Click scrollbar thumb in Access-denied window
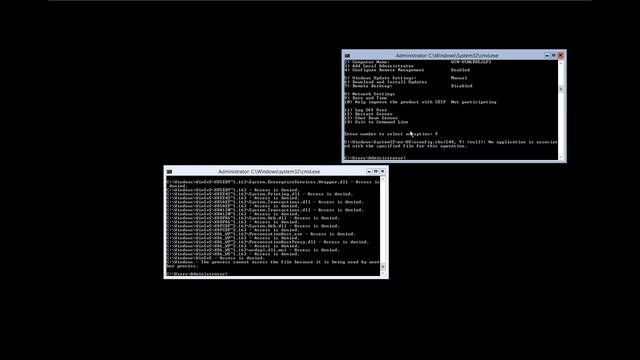This screenshot has height=360, width=640. (x=383, y=267)
